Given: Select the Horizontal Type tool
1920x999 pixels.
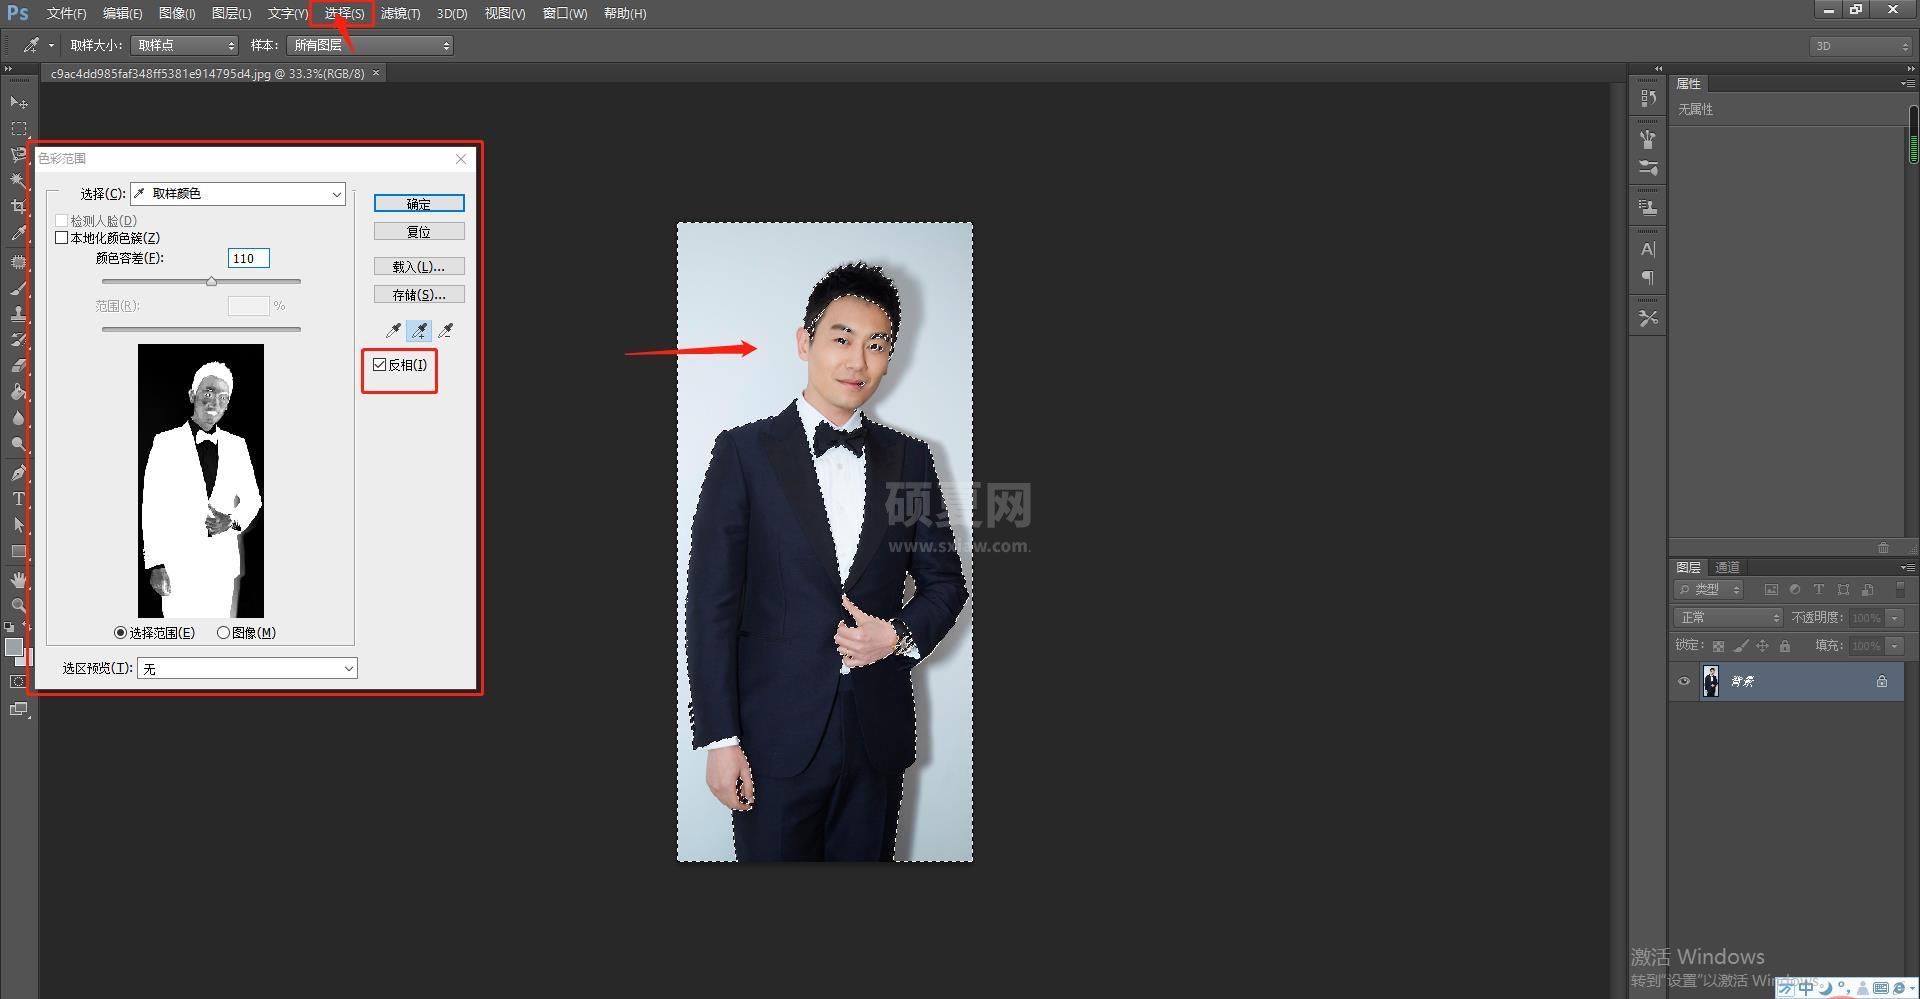Looking at the screenshot, I should coord(18,499).
